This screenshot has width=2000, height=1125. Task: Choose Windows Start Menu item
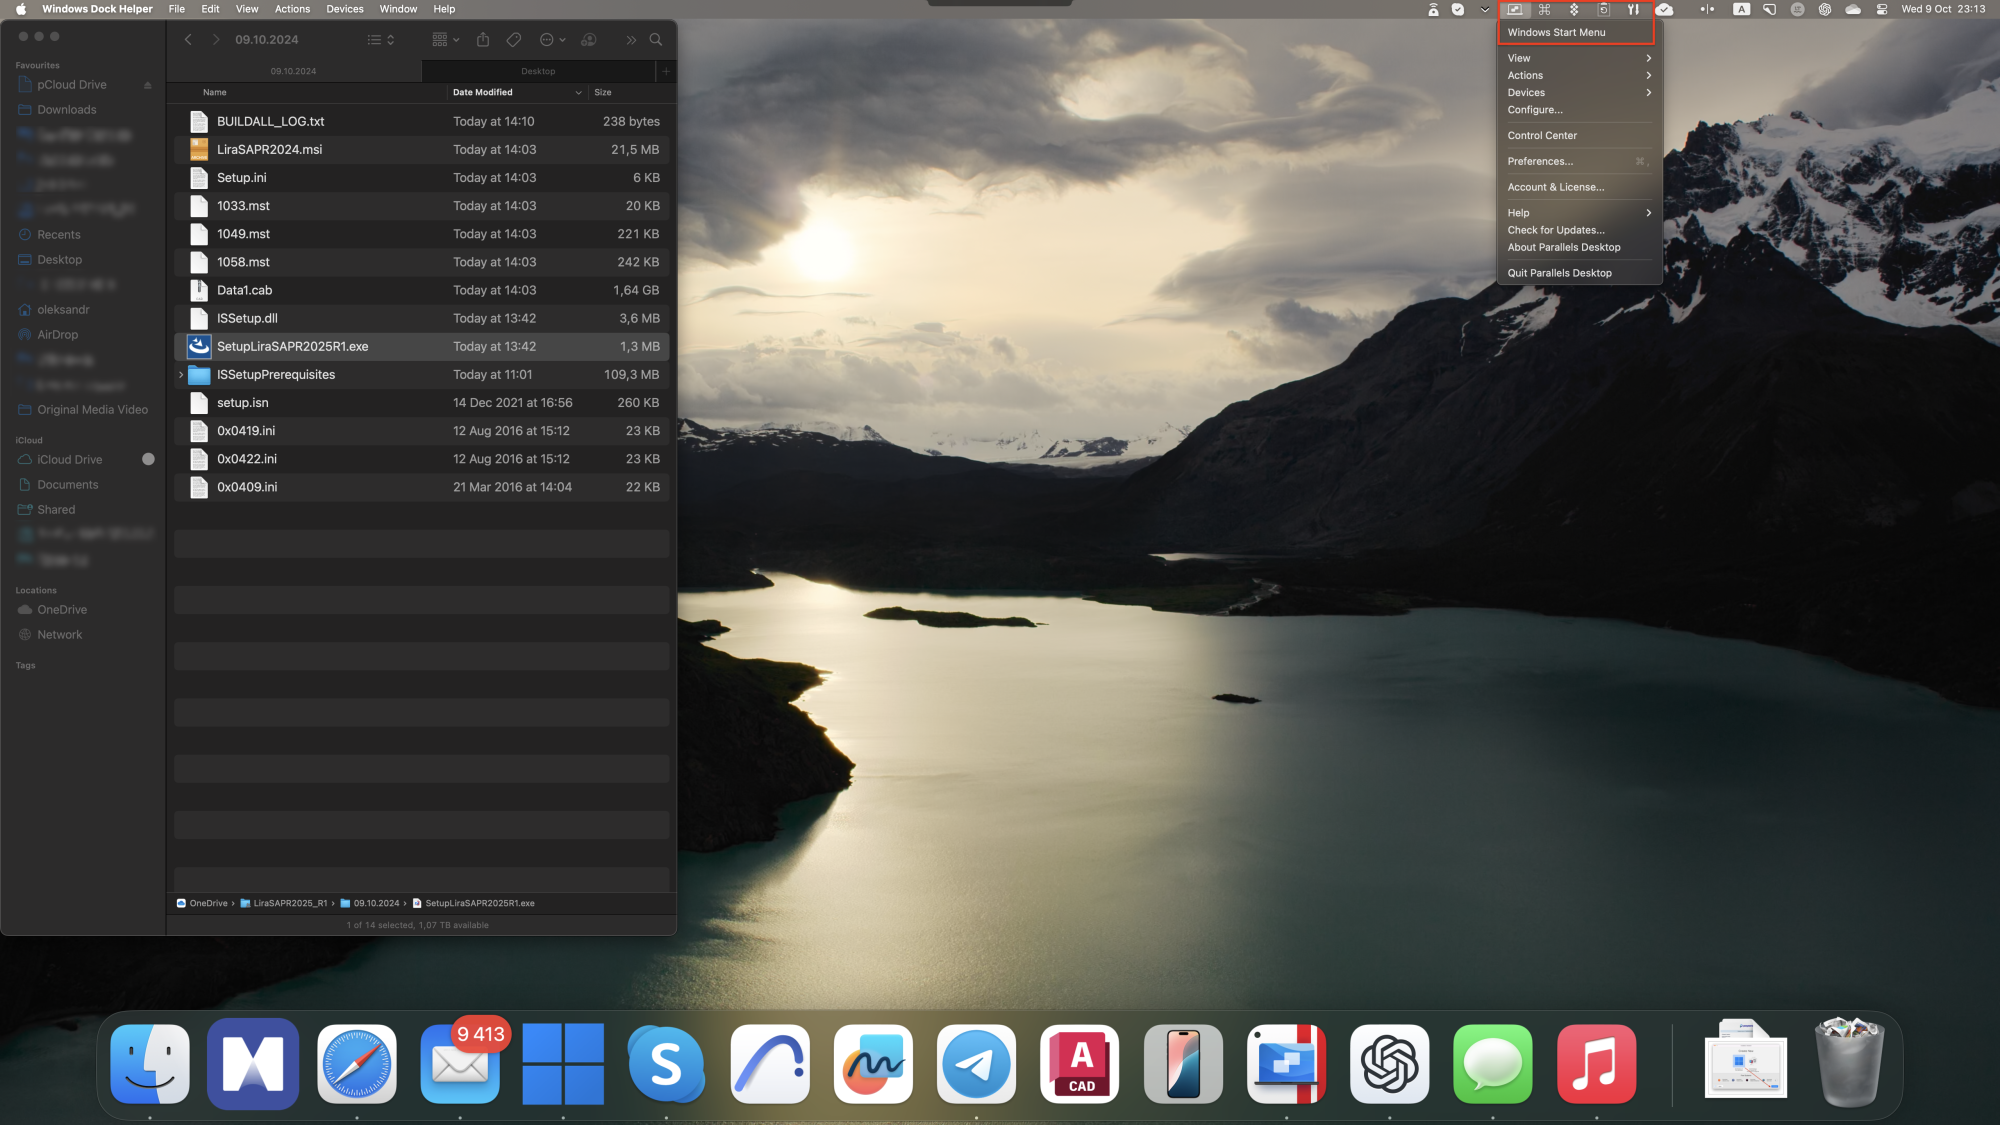(1557, 32)
